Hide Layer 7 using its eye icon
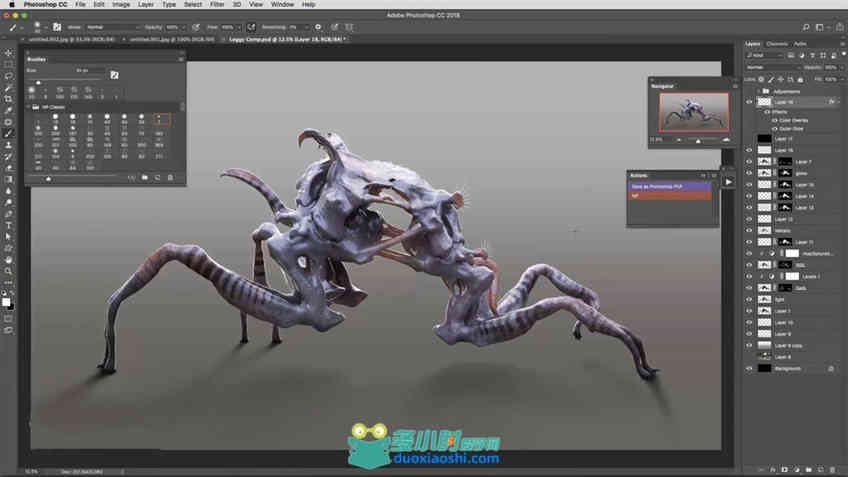 point(749,162)
